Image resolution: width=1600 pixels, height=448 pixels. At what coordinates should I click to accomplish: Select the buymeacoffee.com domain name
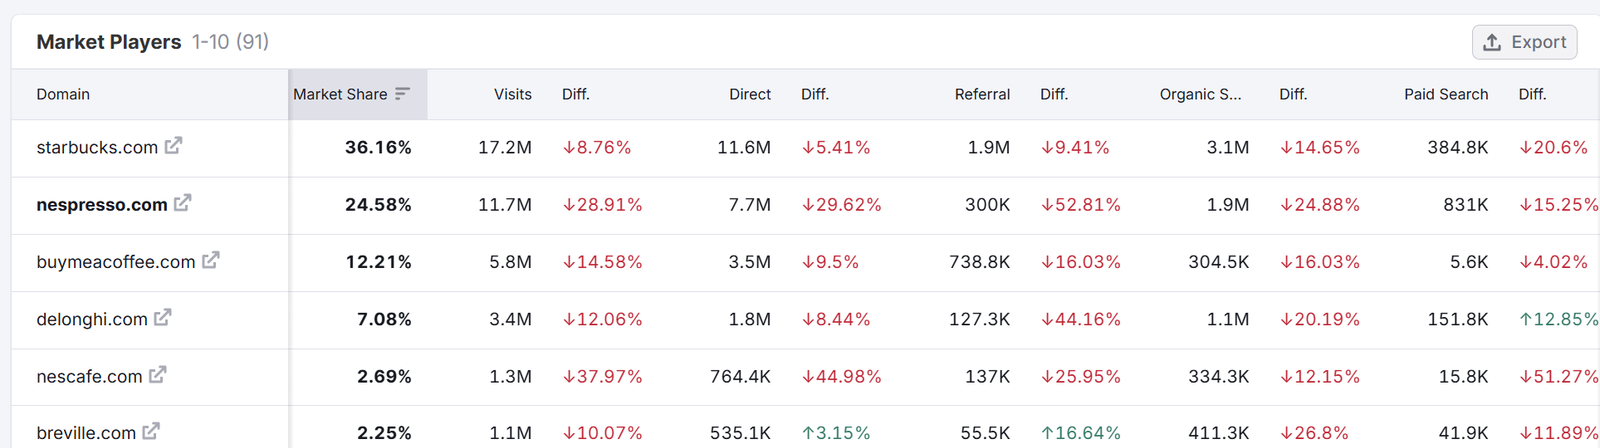click(x=116, y=262)
